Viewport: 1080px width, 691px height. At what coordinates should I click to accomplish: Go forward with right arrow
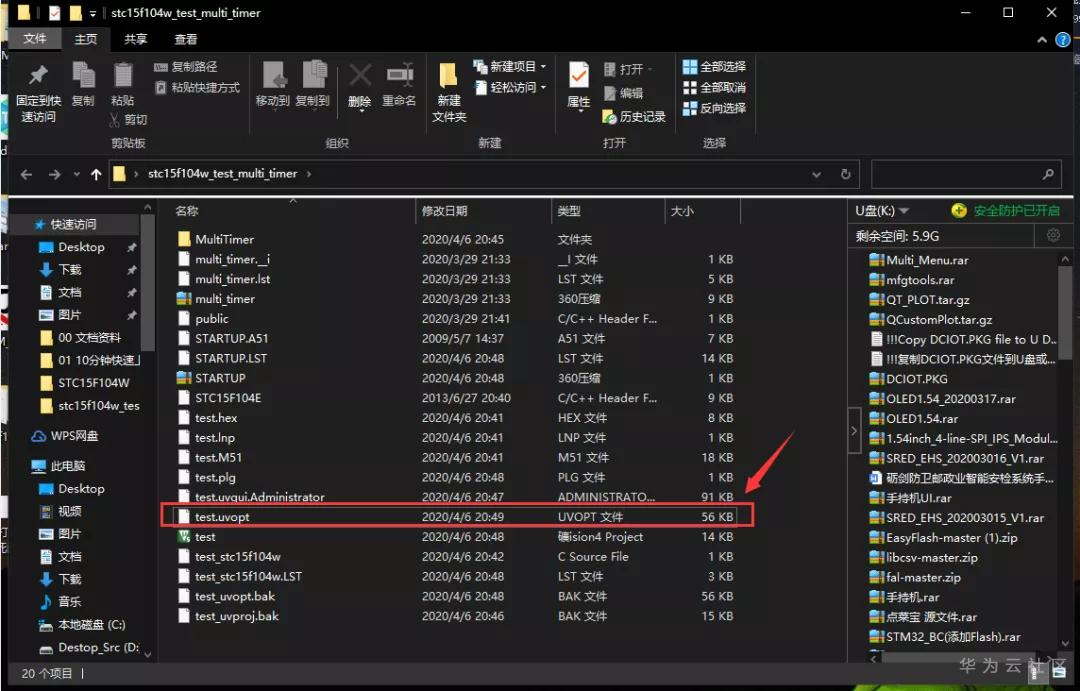(x=54, y=174)
